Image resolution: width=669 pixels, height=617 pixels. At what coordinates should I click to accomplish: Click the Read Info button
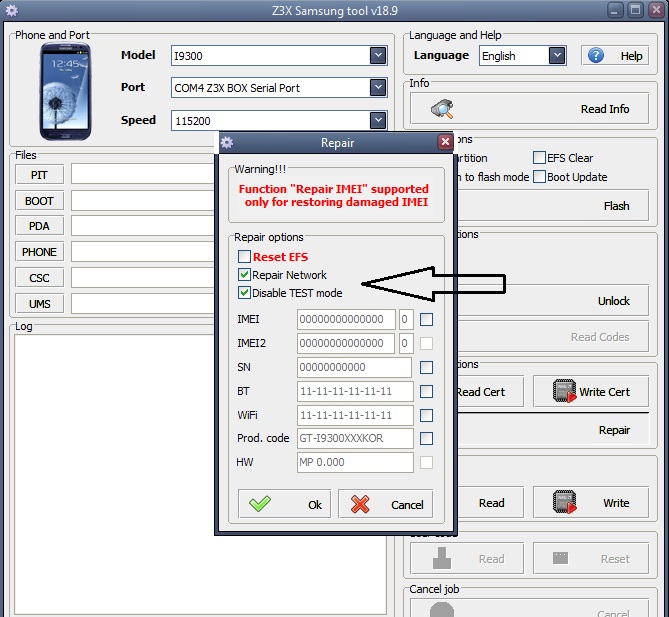529,108
